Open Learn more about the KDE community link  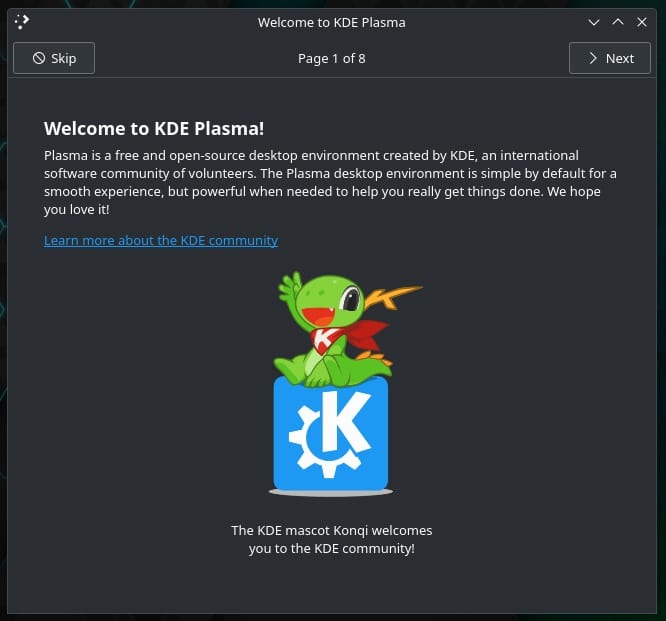tap(161, 240)
